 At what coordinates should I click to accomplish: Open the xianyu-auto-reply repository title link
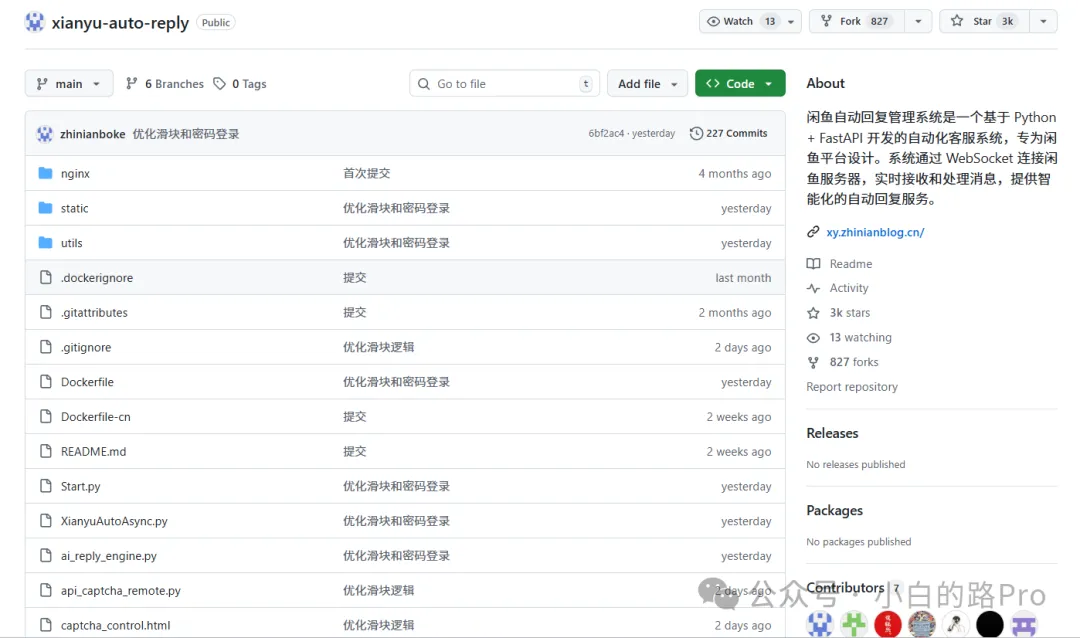coord(120,23)
